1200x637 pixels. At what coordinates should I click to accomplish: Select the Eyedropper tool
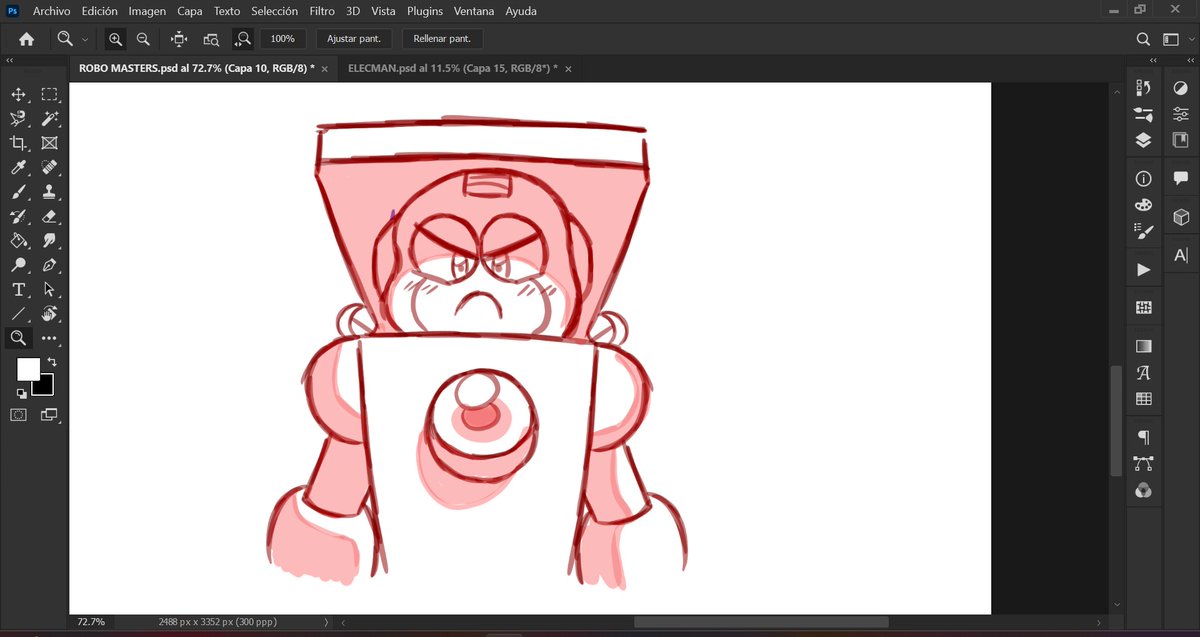click(18, 167)
